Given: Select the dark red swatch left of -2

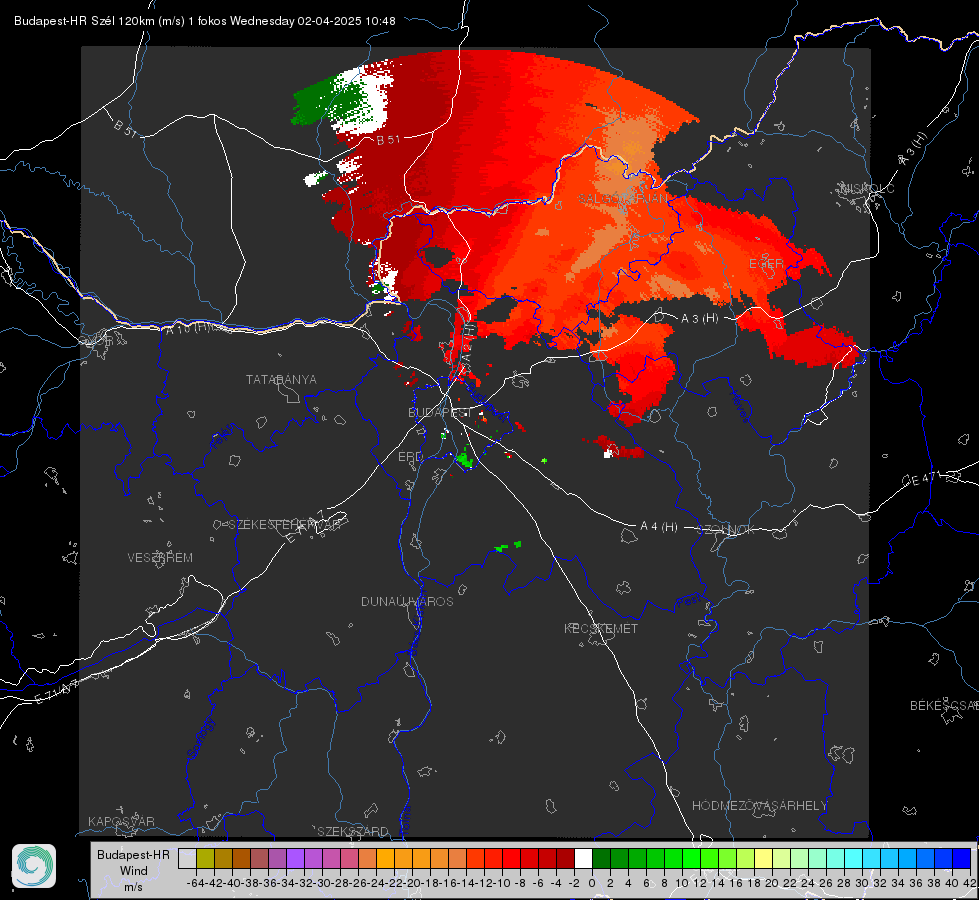Looking at the screenshot, I should pos(565,858).
